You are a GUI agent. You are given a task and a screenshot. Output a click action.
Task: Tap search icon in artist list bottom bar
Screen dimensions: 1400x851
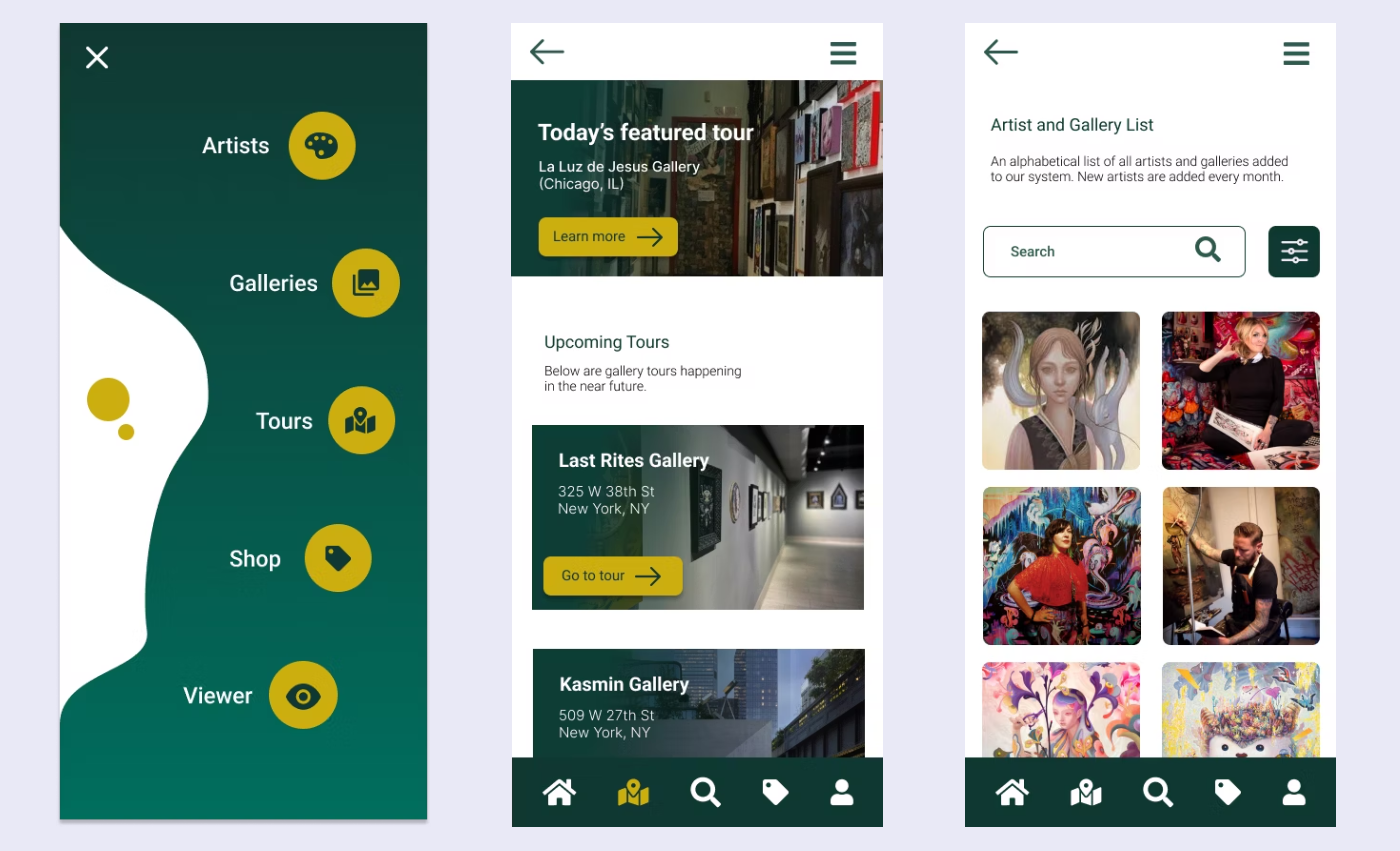click(1159, 793)
